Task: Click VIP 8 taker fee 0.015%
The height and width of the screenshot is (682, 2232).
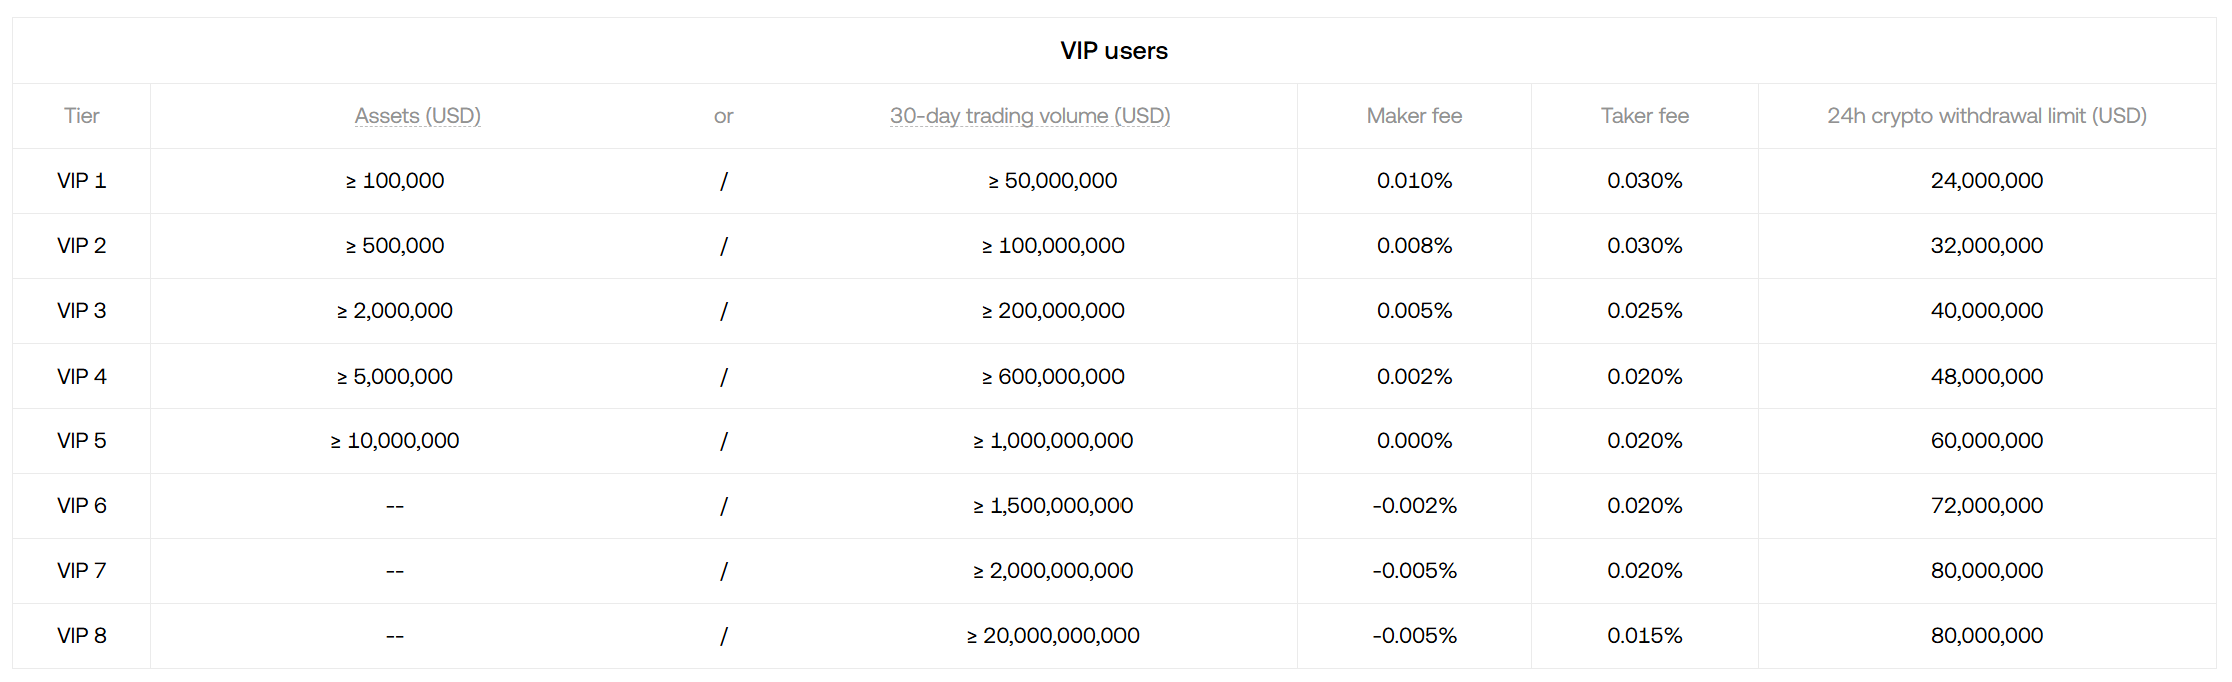Action: click(1644, 636)
